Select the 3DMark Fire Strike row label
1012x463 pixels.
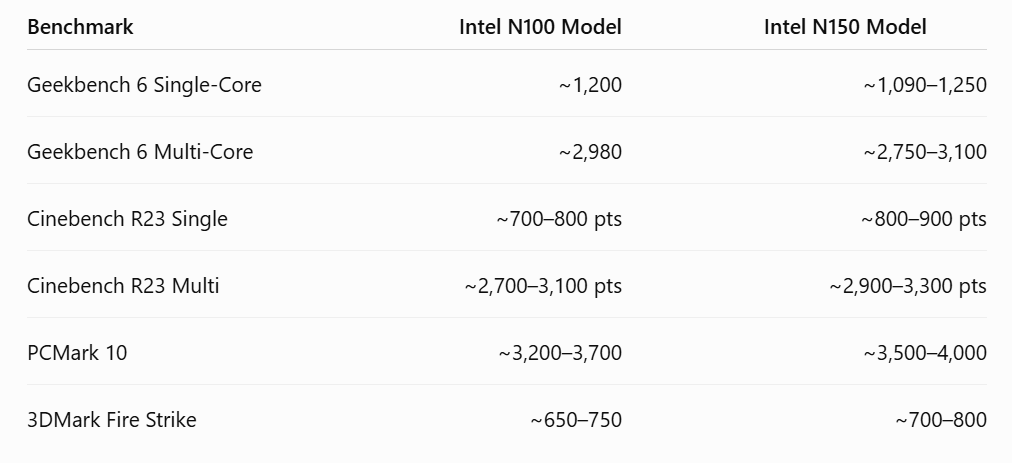pyautogui.click(x=112, y=420)
